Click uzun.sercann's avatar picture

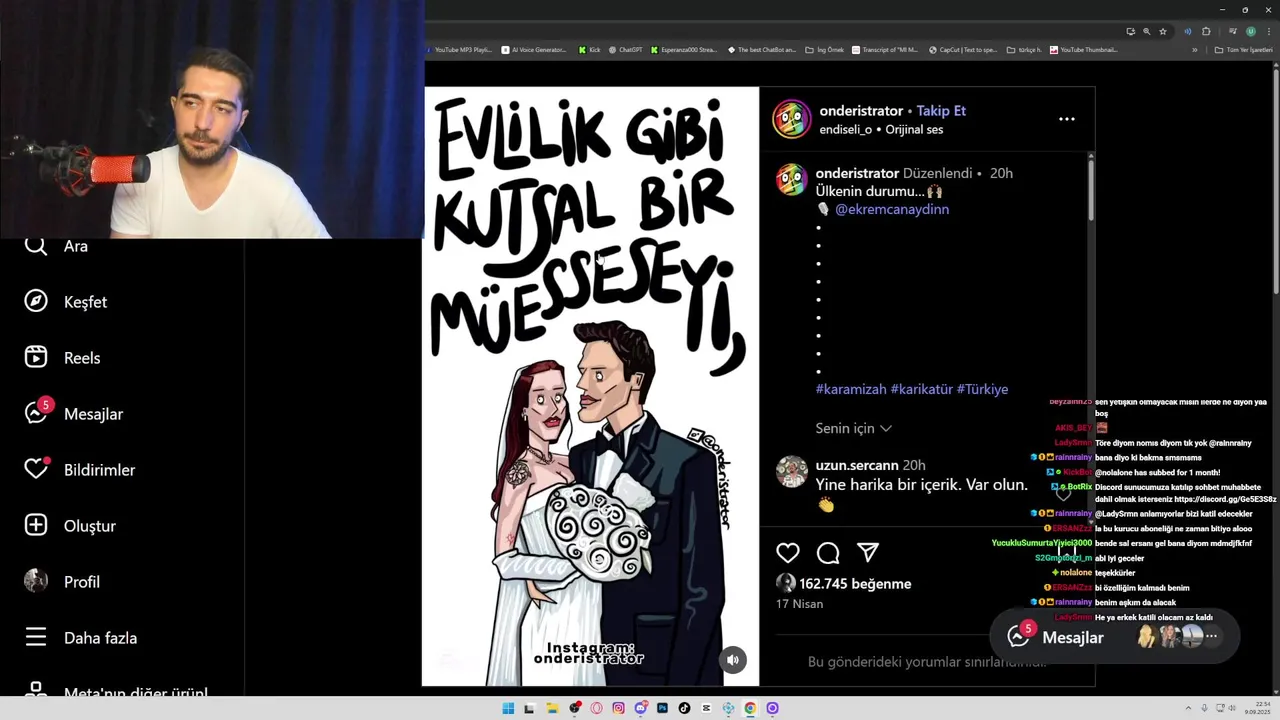pyautogui.click(x=792, y=472)
